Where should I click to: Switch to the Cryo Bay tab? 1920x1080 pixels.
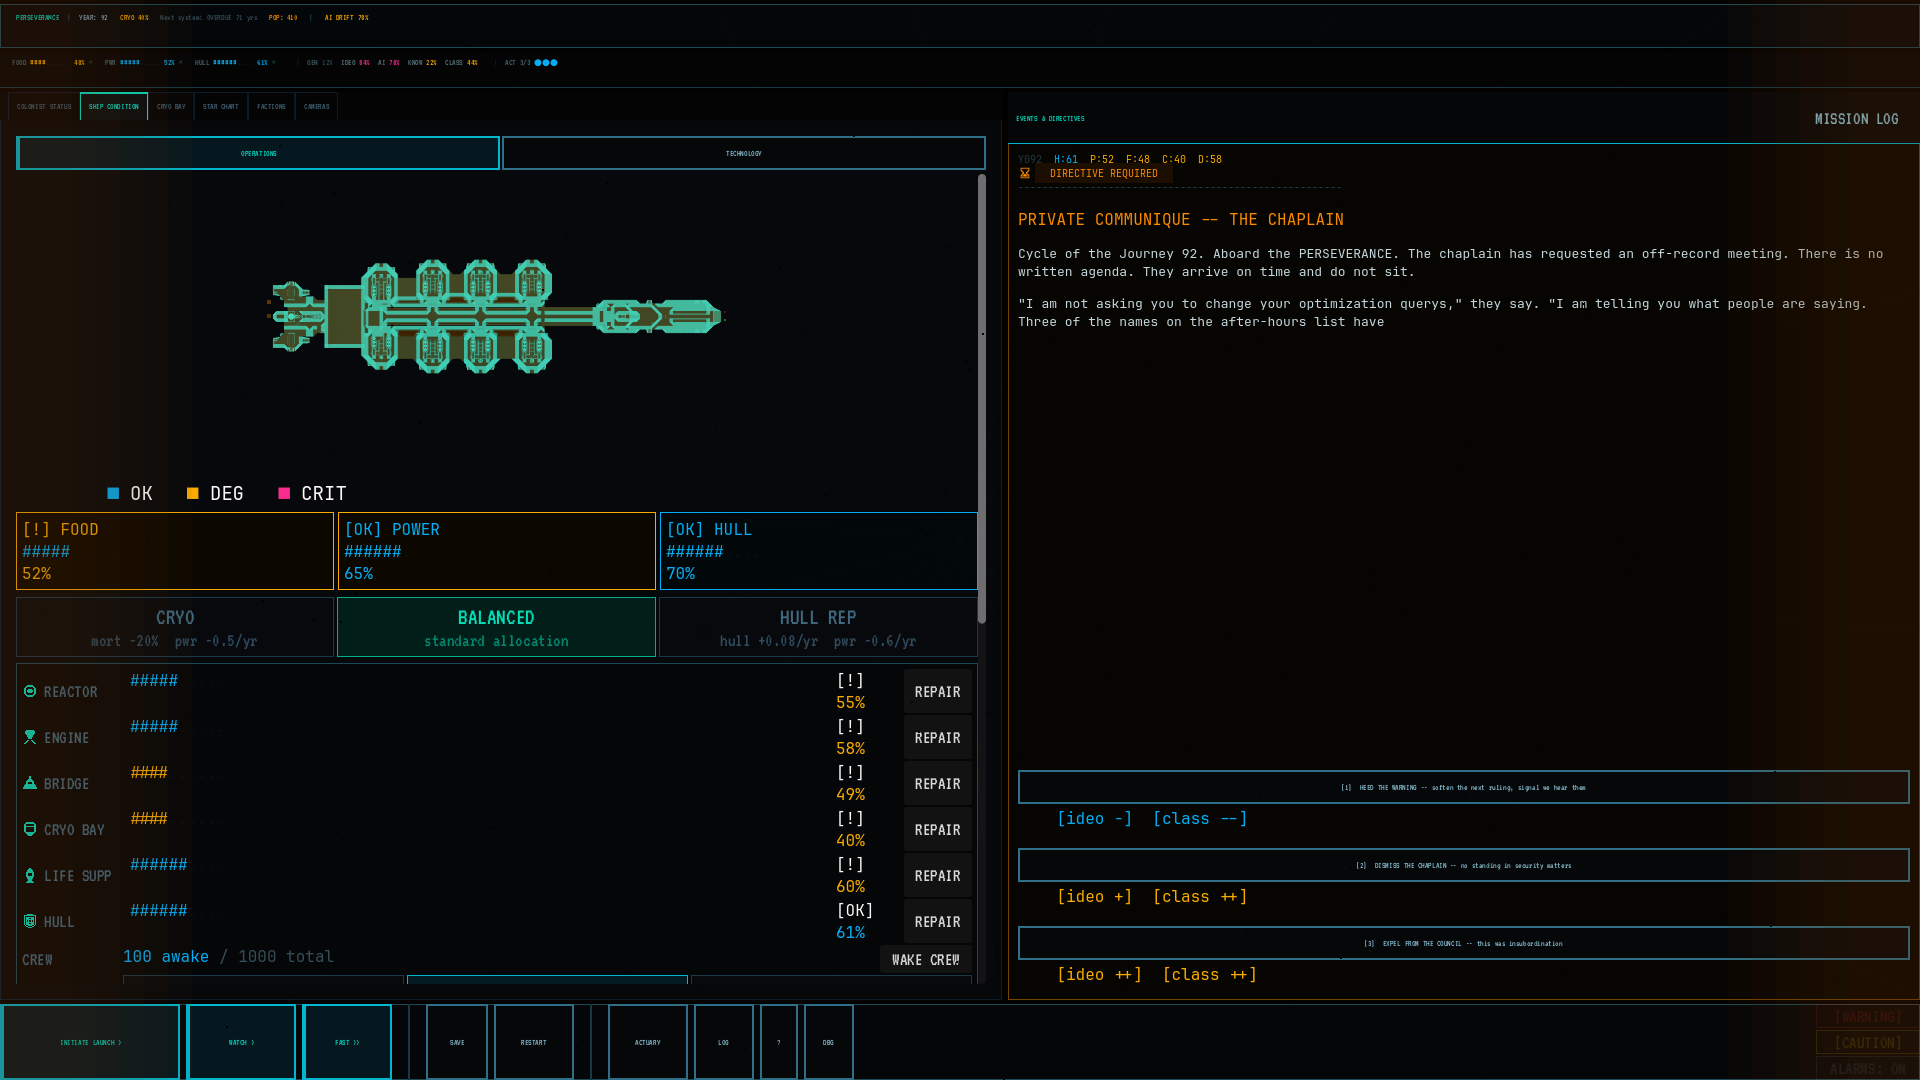171,106
